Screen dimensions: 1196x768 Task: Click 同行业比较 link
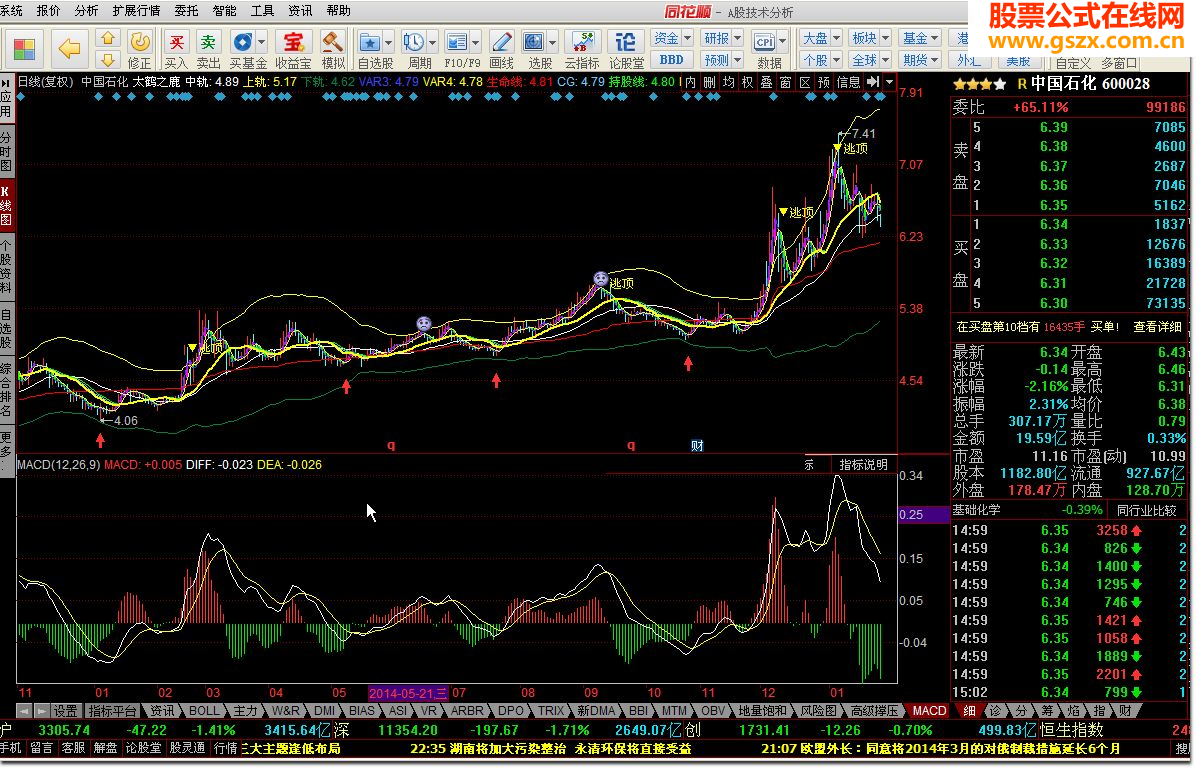point(1146,510)
